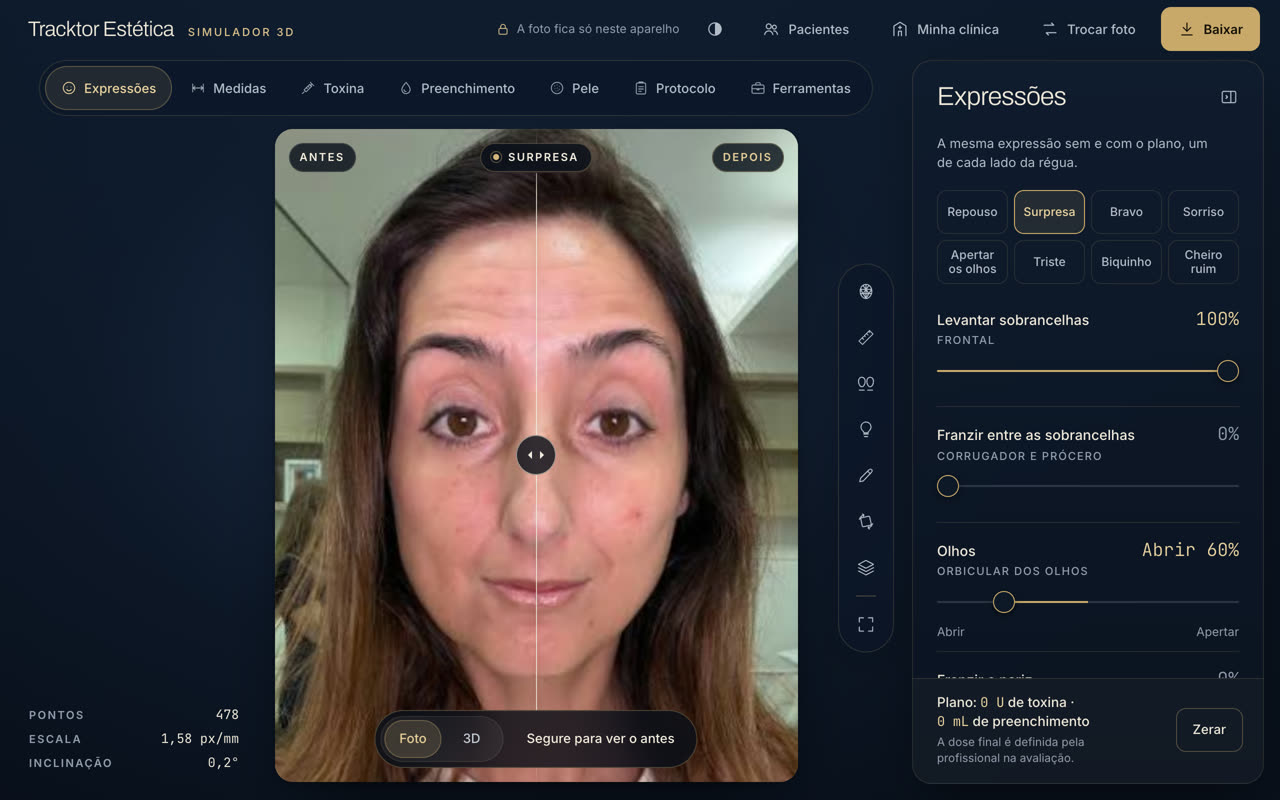The image size is (1280, 800).
Task: Click the Levantar sobrancelhas slider handle
Action: (x=1228, y=371)
